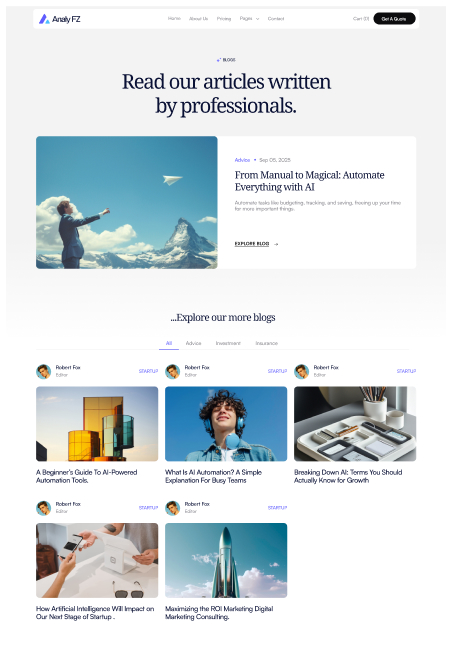Click the arrow next to Explore Blog
This screenshot has height=662, width=452.
[x=276, y=244]
